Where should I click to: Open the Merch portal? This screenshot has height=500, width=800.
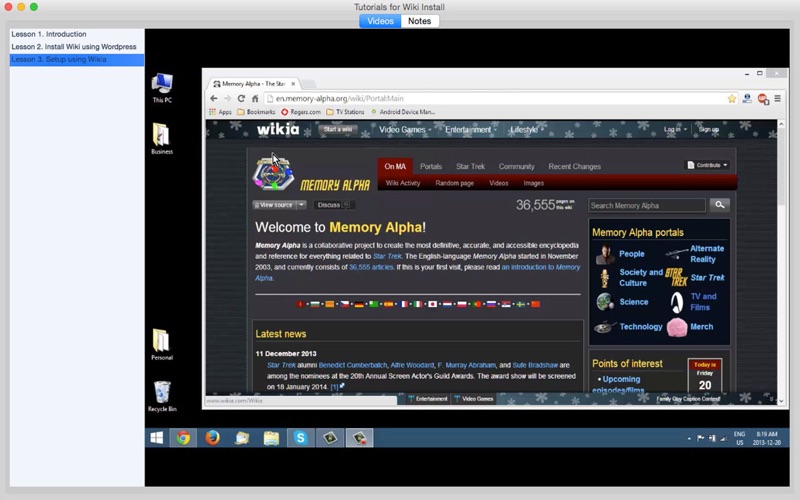tap(702, 327)
